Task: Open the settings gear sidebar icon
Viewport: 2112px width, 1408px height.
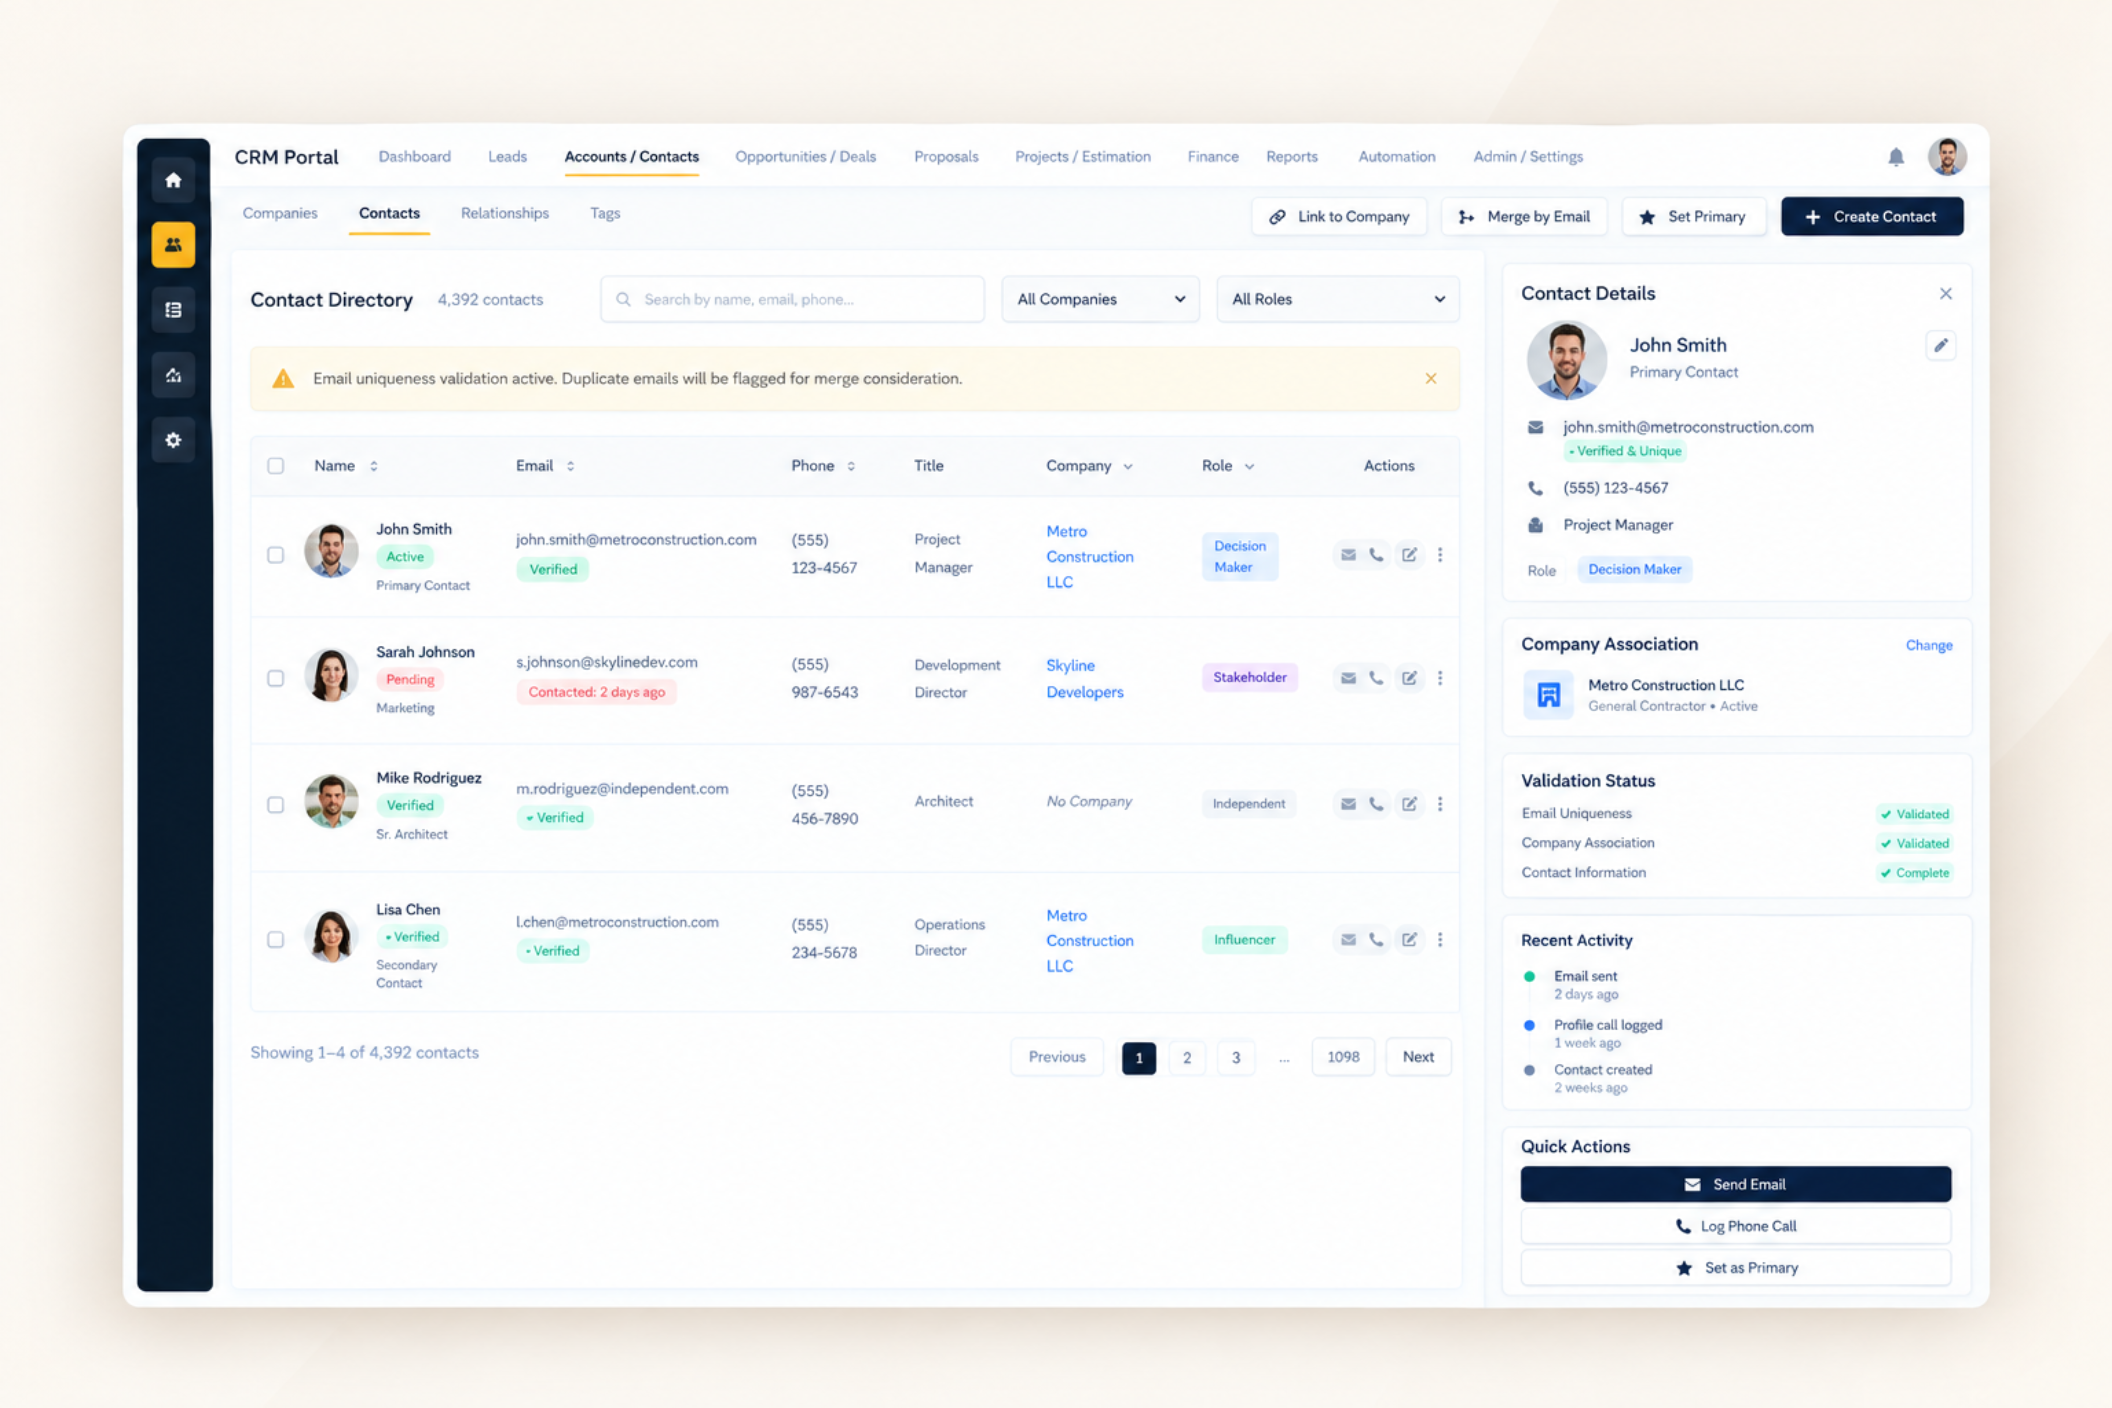Action: tap(173, 440)
